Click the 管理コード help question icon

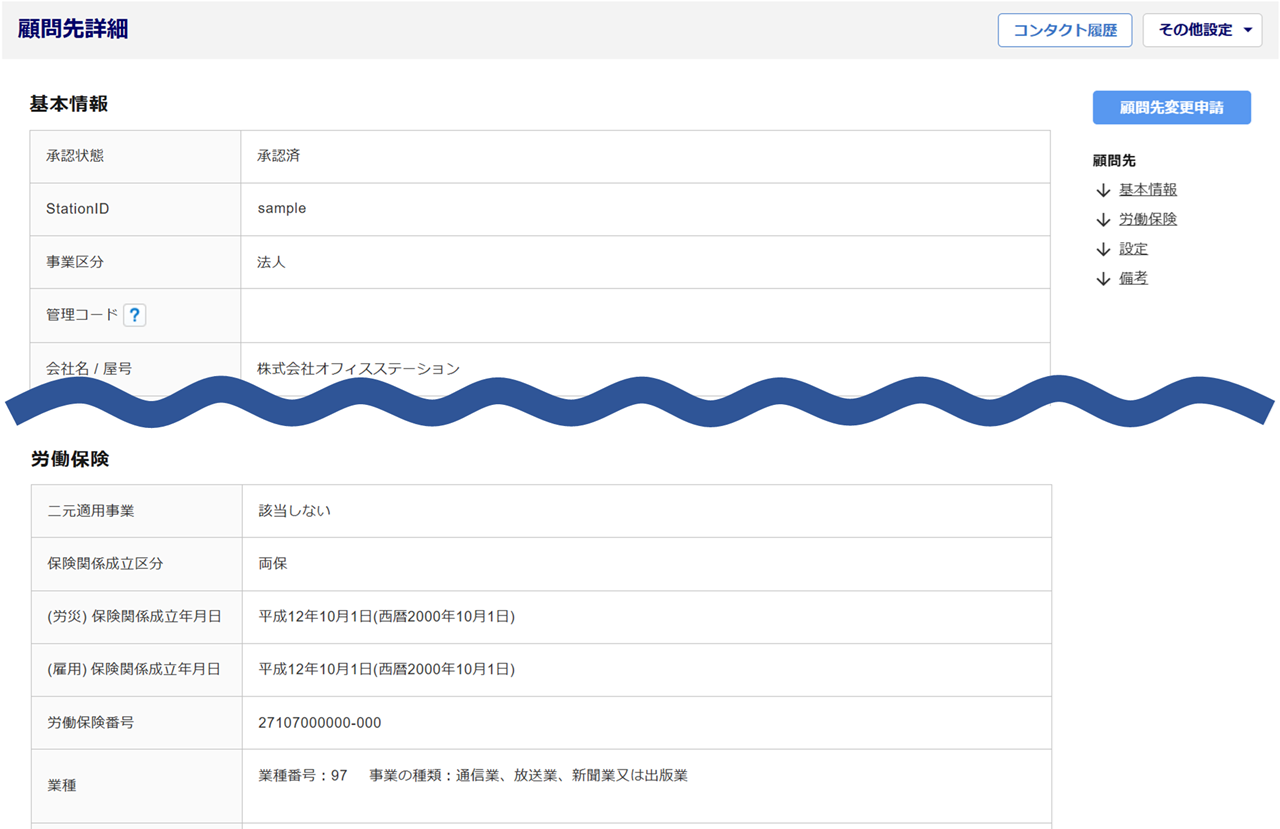point(135,315)
